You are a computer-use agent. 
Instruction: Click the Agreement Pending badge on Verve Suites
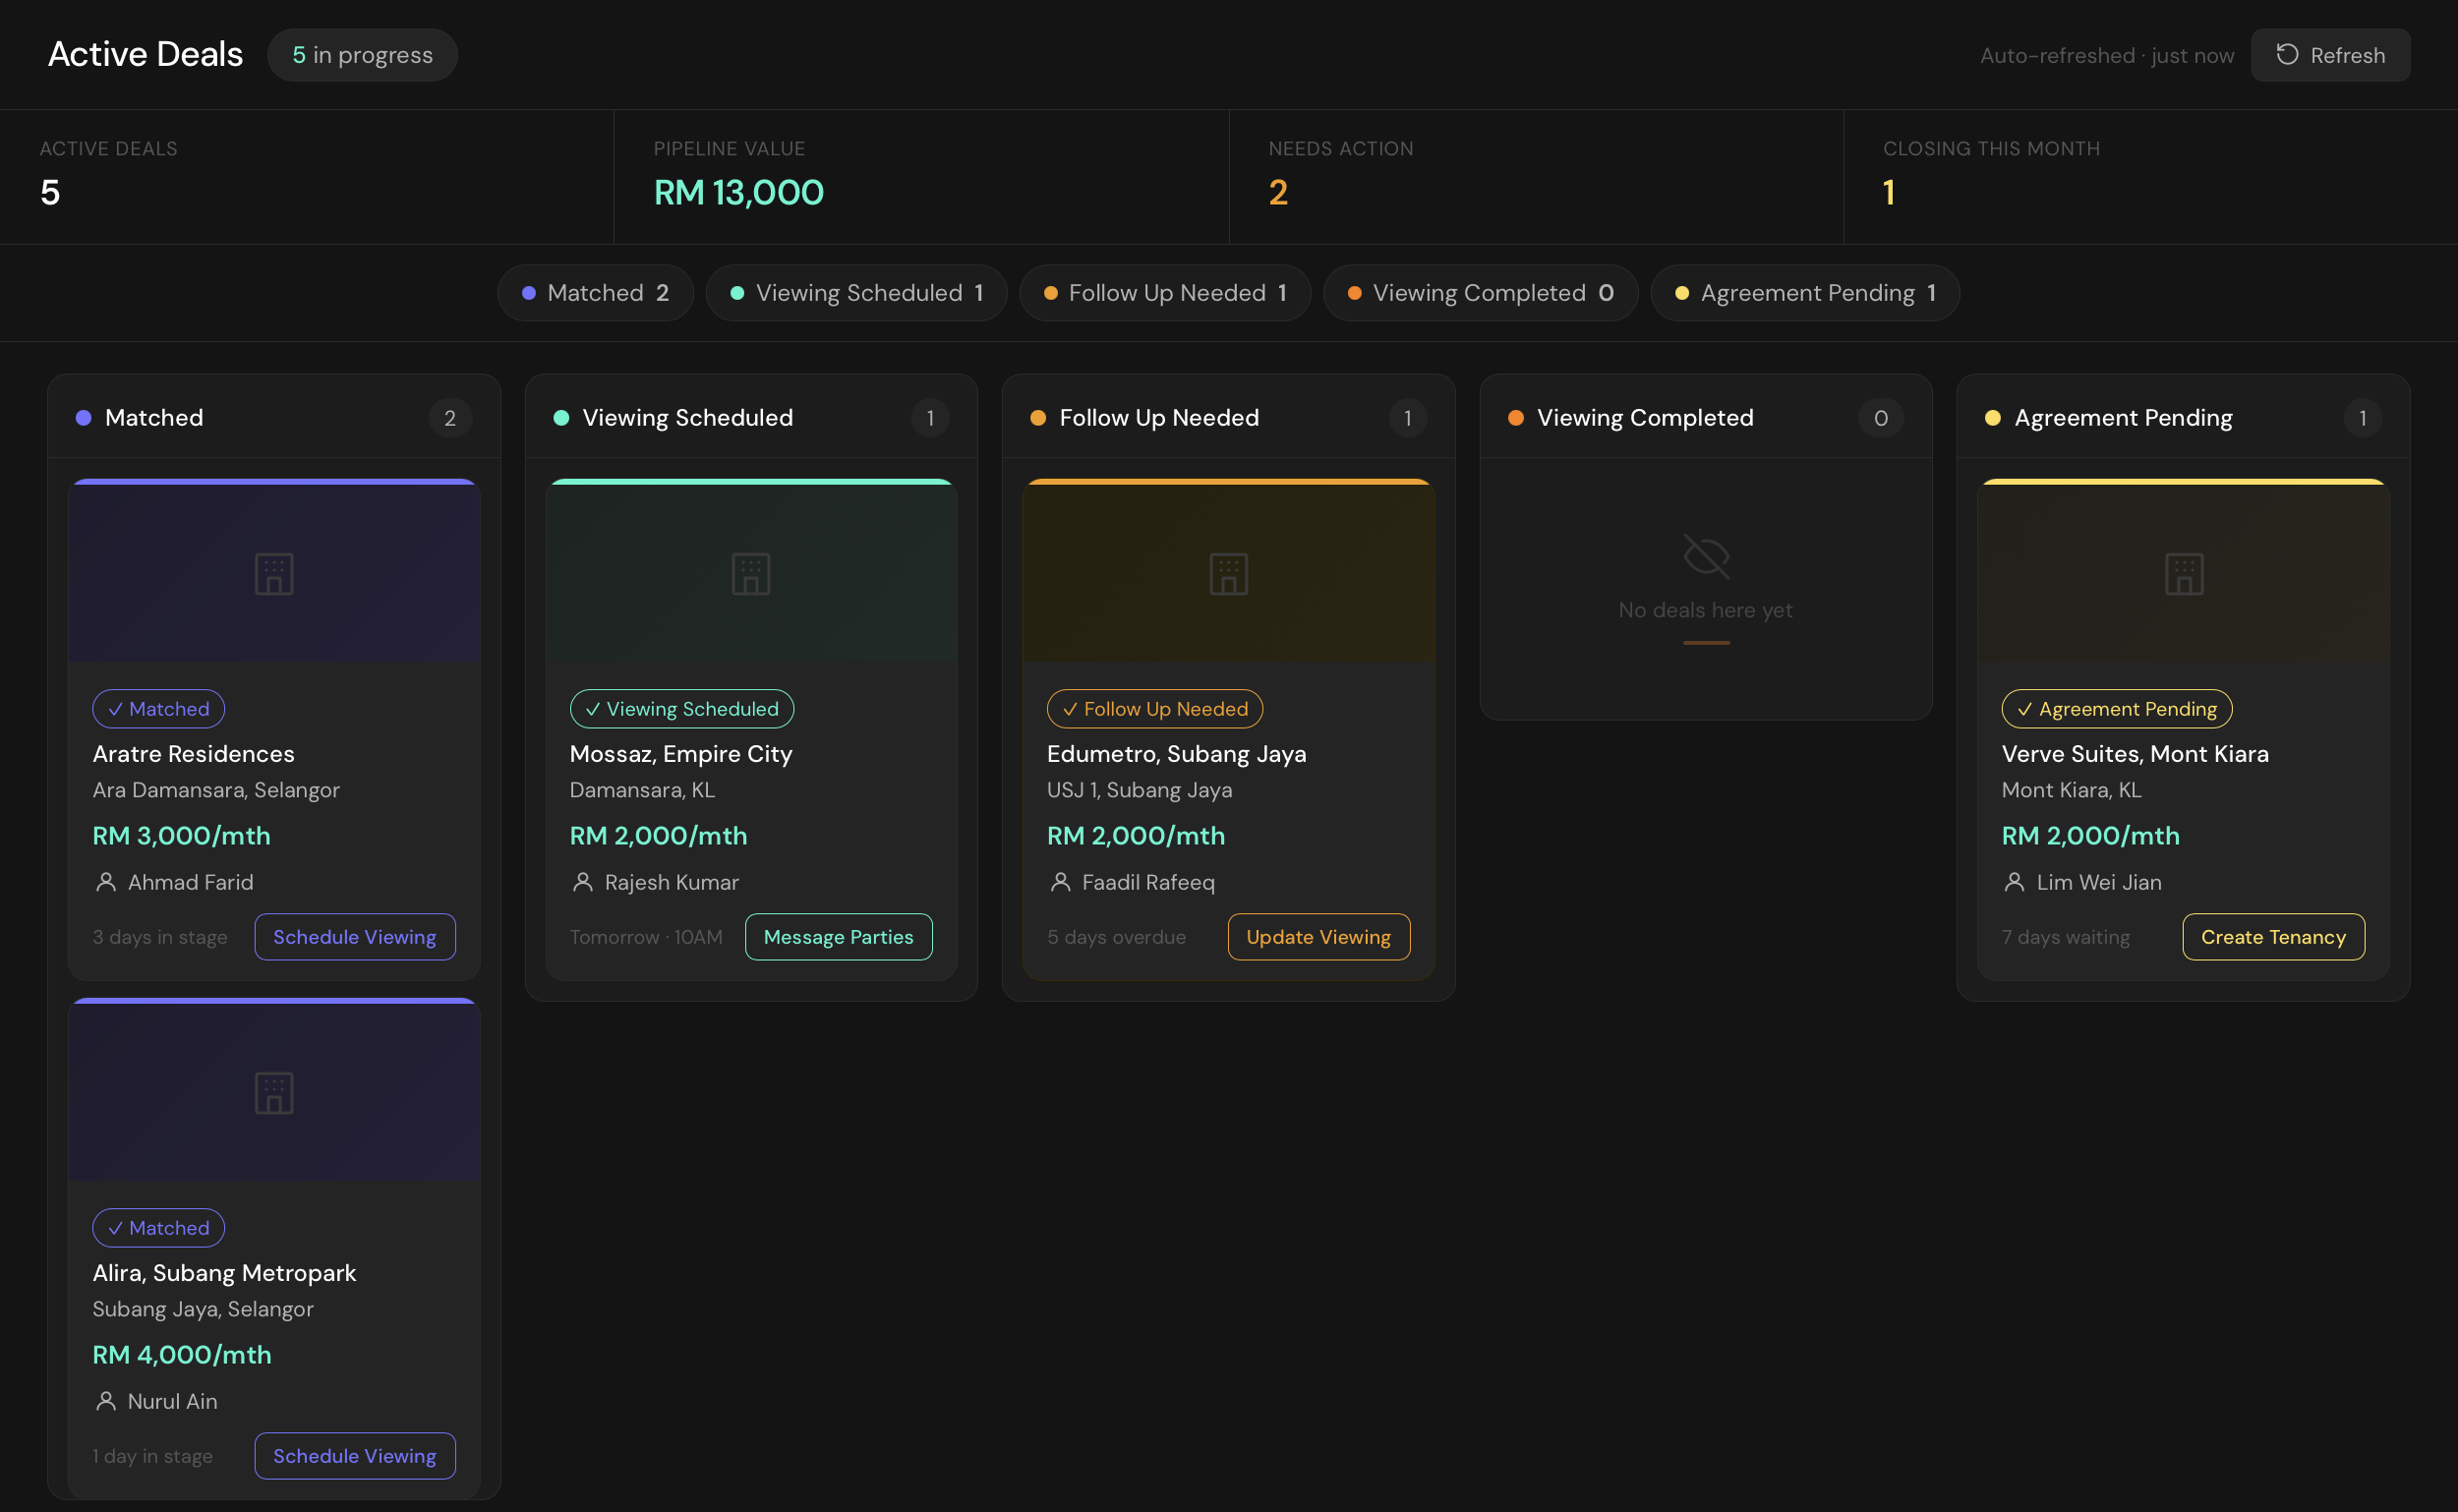click(2117, 709)
